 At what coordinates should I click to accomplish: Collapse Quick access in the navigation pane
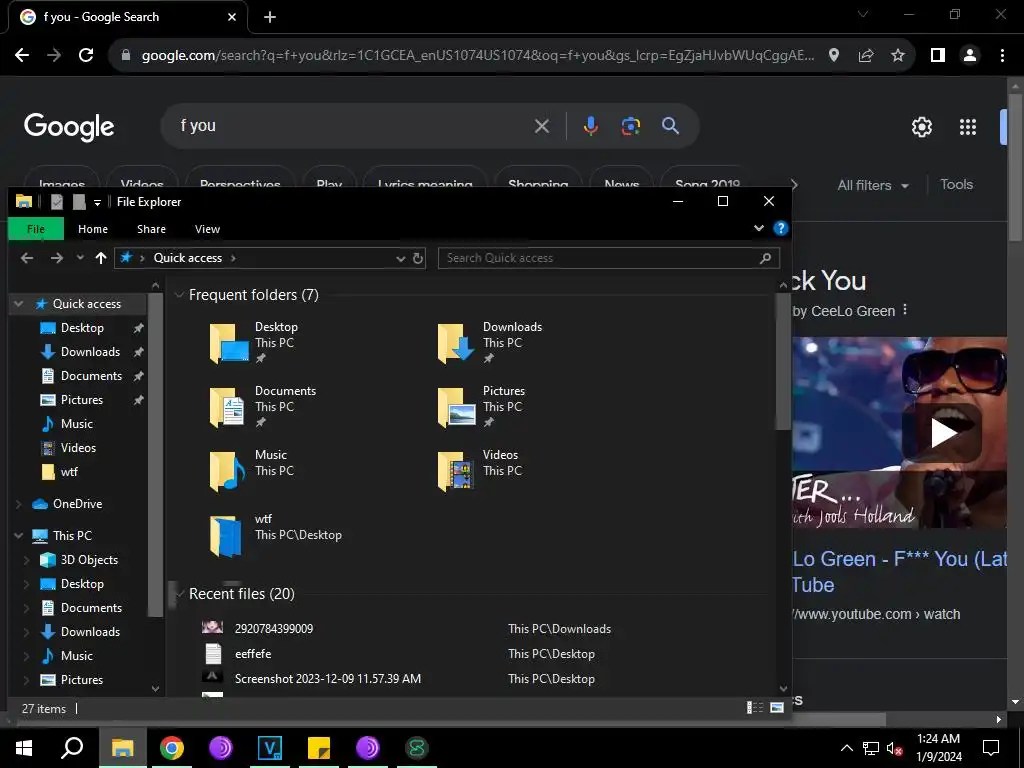[19, 304]
